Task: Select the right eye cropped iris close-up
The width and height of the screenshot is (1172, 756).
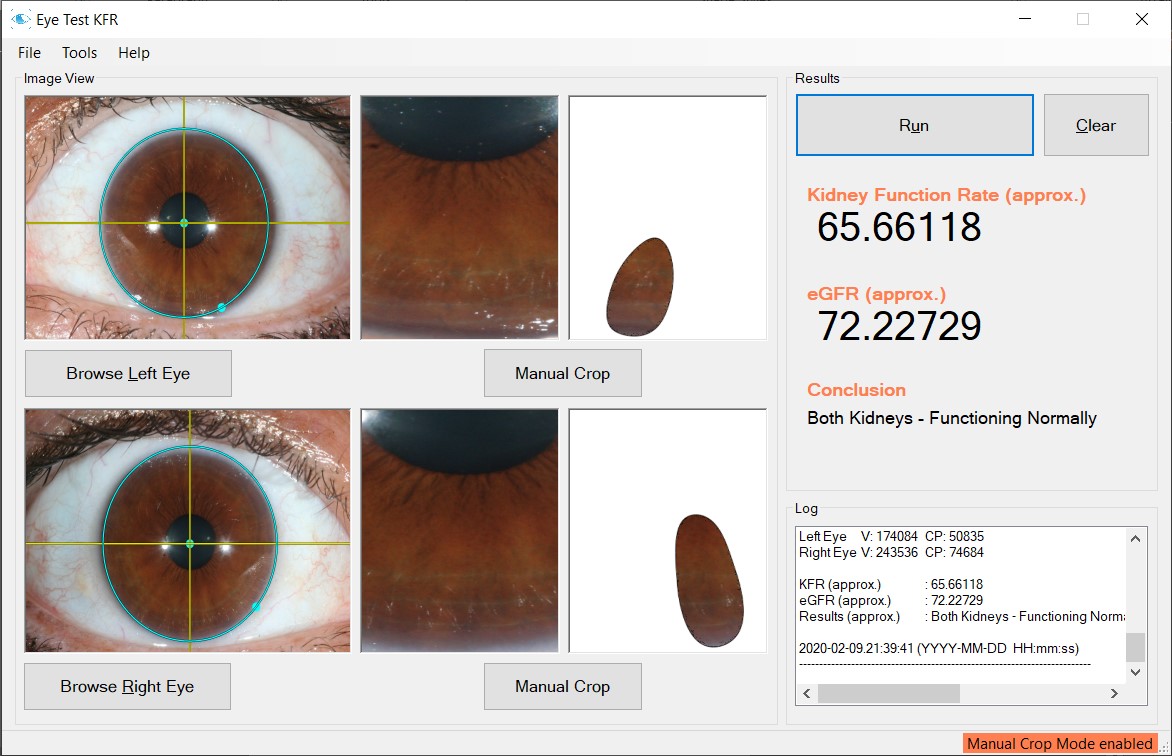Action: (459, 530)
